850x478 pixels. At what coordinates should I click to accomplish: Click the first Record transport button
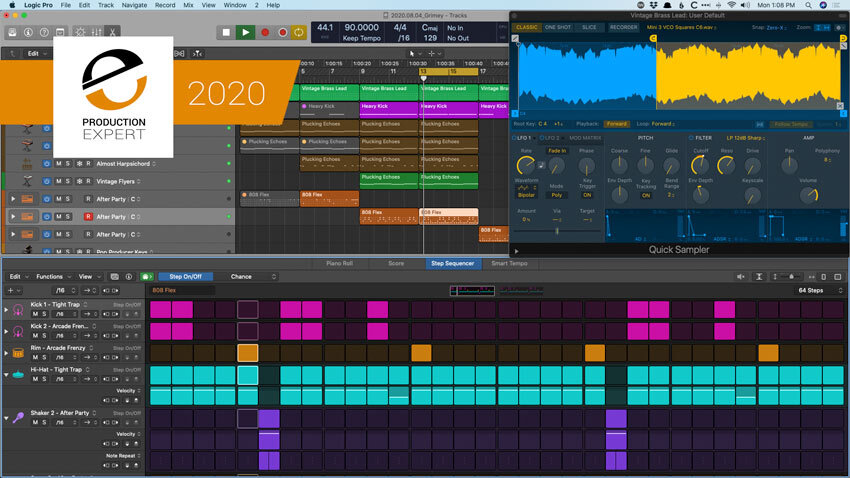(265, 33)
